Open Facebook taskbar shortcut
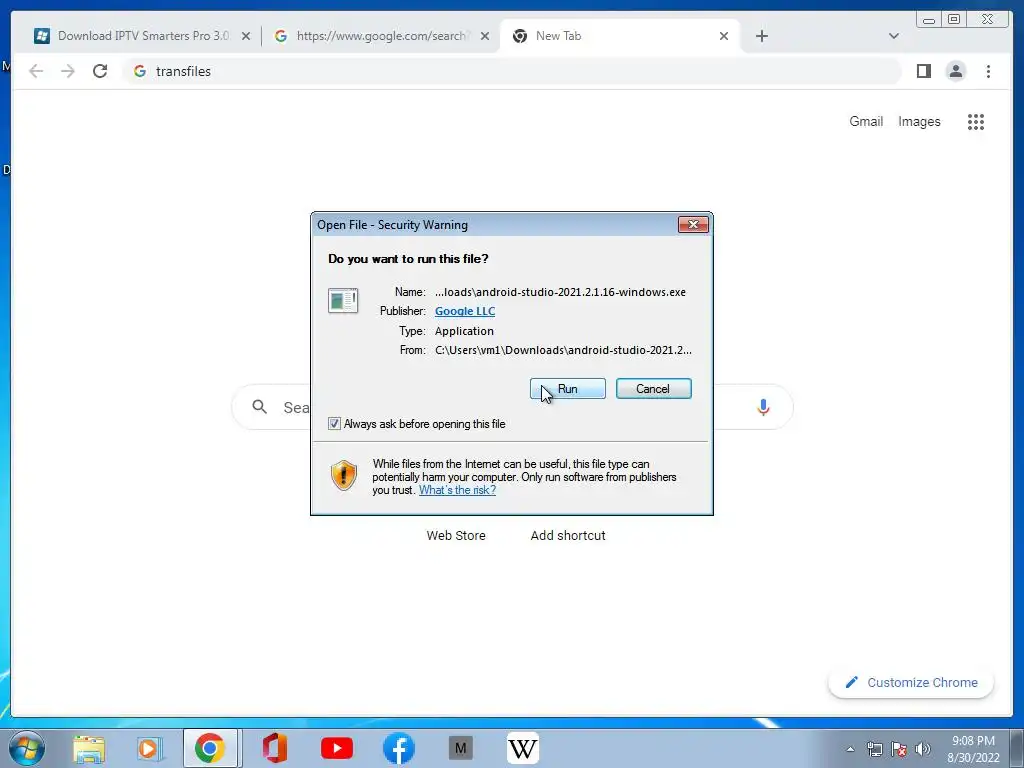This screenshot has width=1024, height=768. [x=398, y=748]
